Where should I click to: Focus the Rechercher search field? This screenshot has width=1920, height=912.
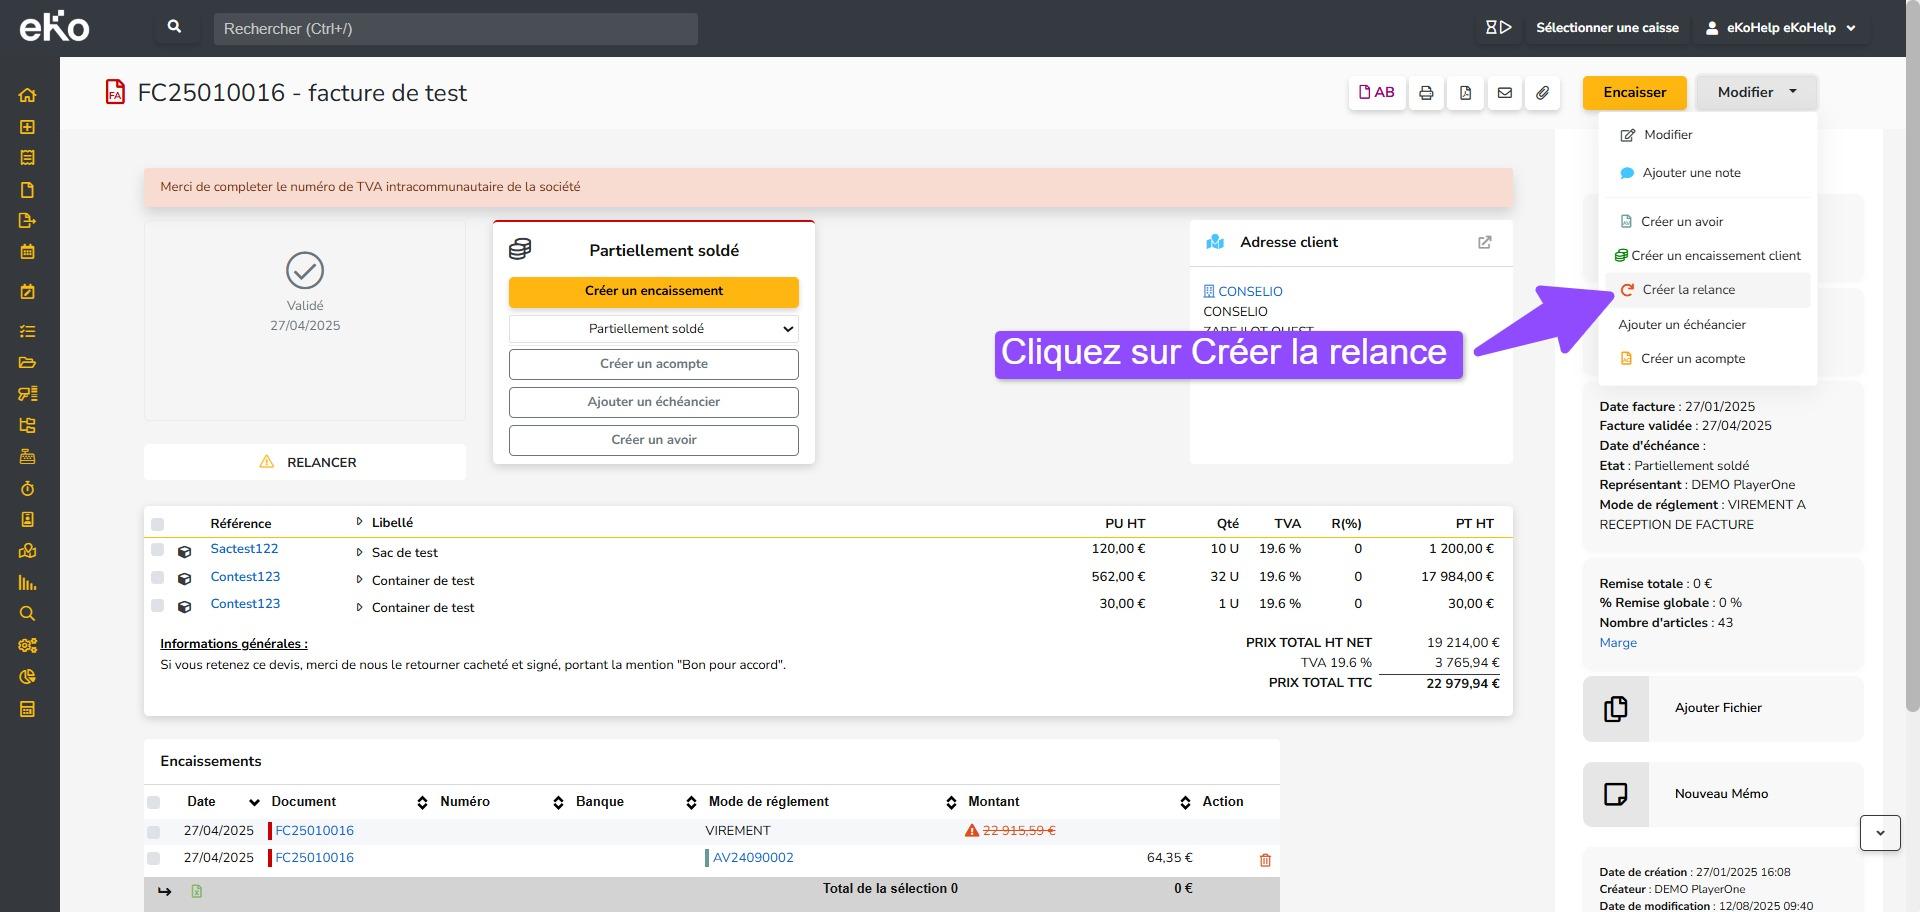click(x=455, y=29)
